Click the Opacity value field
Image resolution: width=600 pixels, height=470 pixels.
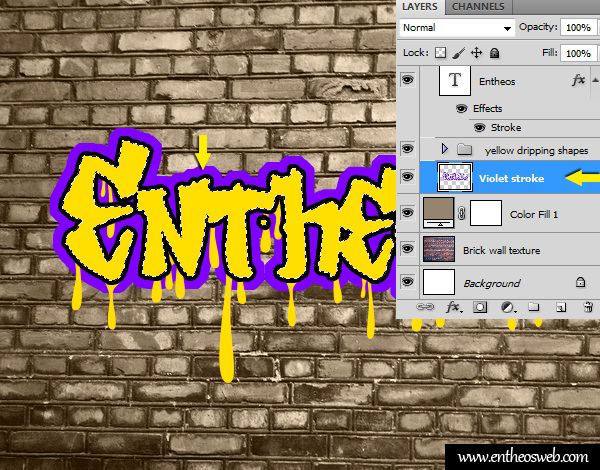(x=577, y=28)
